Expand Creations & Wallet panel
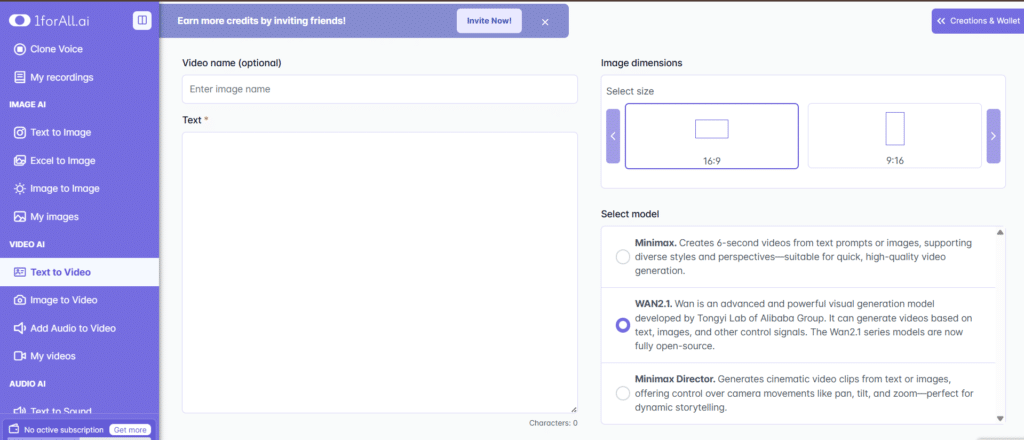The image size is (1024, 440). (x=977, y=20)
